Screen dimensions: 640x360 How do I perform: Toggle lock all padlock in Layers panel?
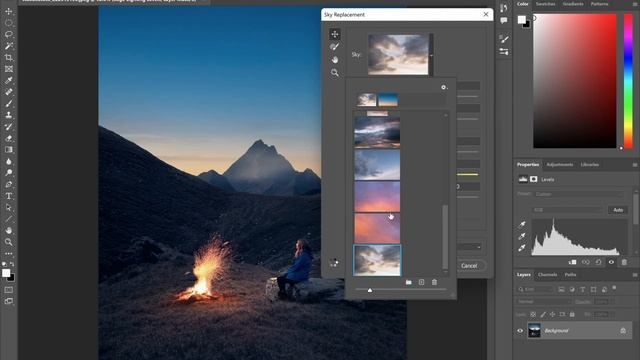tap(572, 314)
